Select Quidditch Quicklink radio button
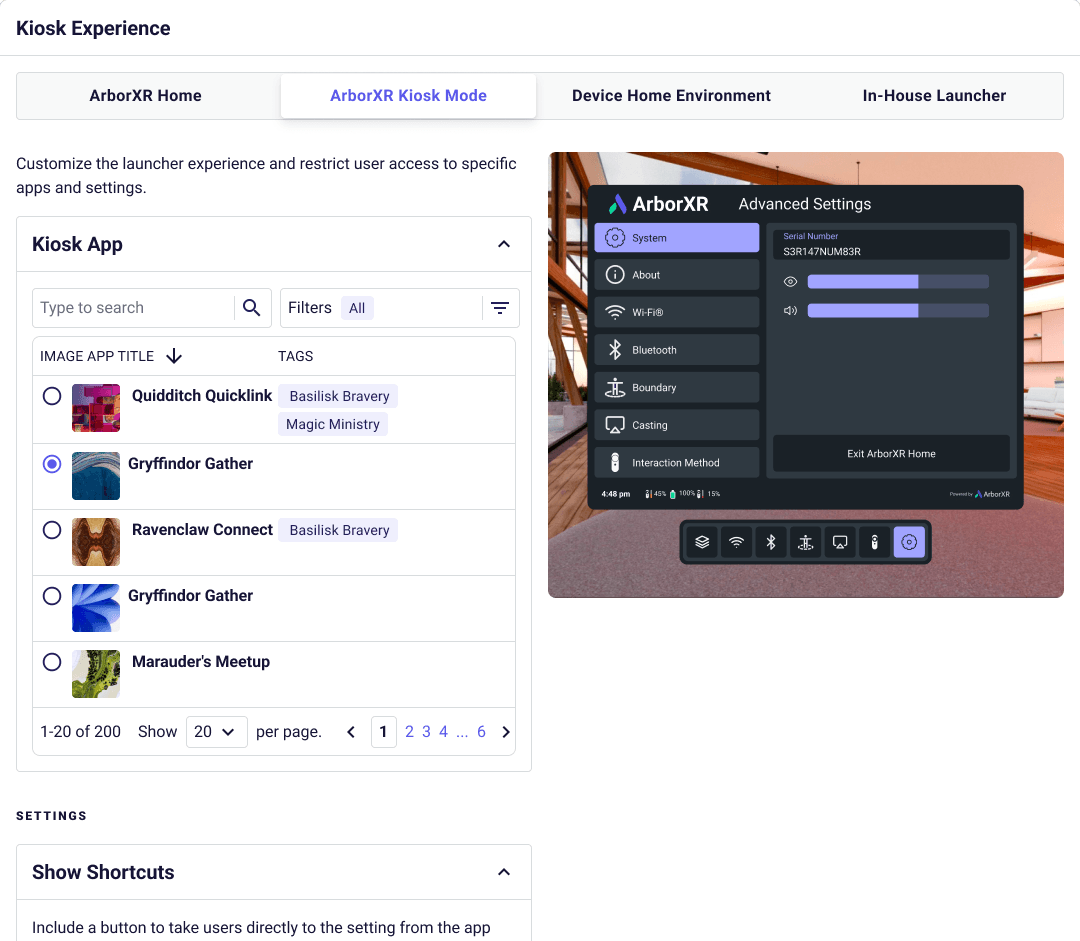1080x941 pixels. (x=52, y=396)
